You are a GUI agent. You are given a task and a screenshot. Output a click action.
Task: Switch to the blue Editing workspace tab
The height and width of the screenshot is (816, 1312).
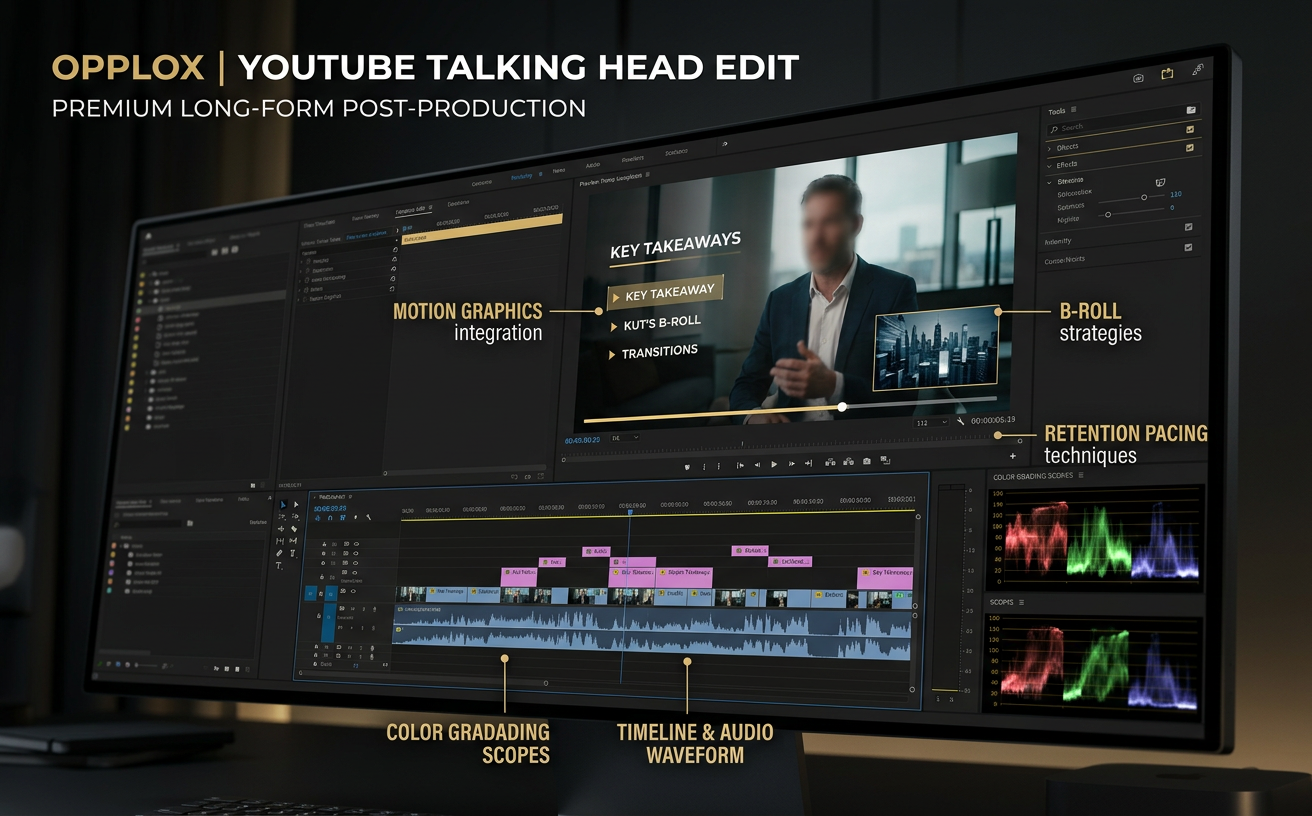521,177
